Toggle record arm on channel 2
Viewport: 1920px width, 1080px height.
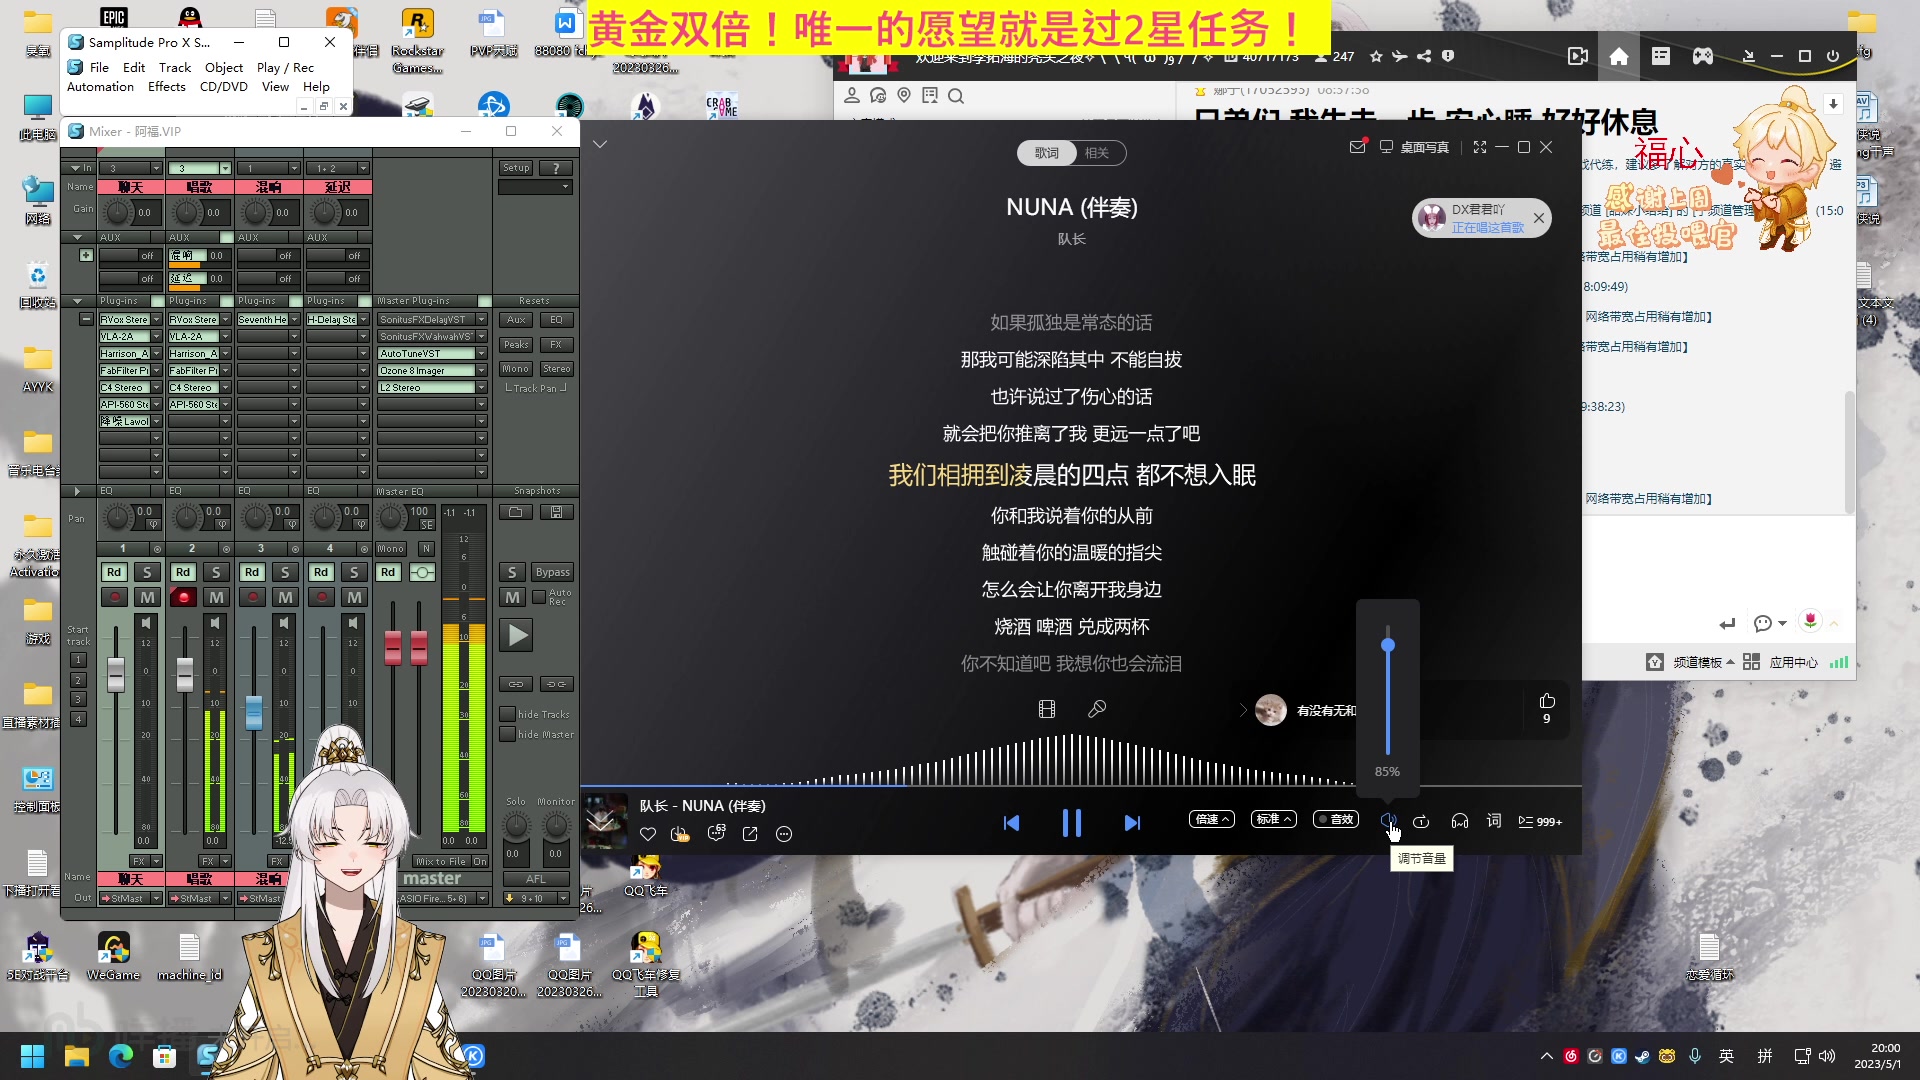pyautogui.click(x=183, y=597)
